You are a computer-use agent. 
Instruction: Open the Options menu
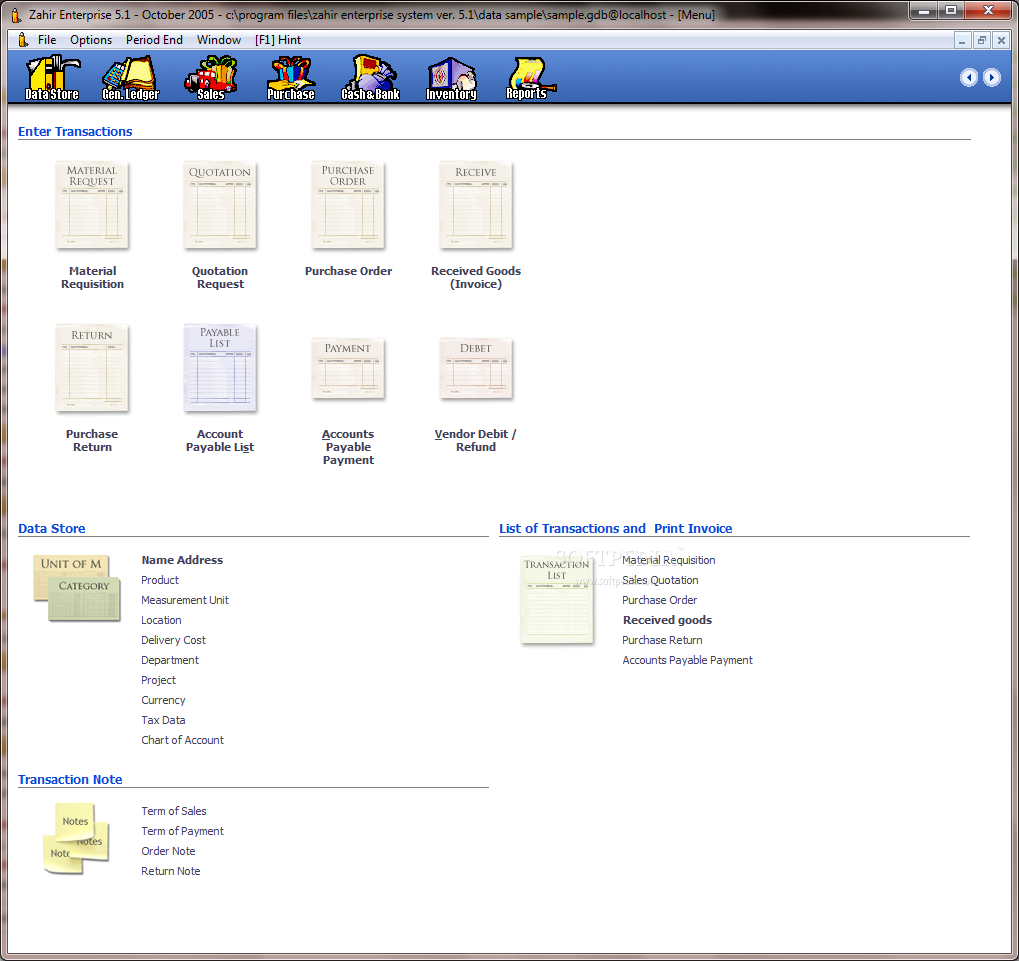[x=91, y=40]
